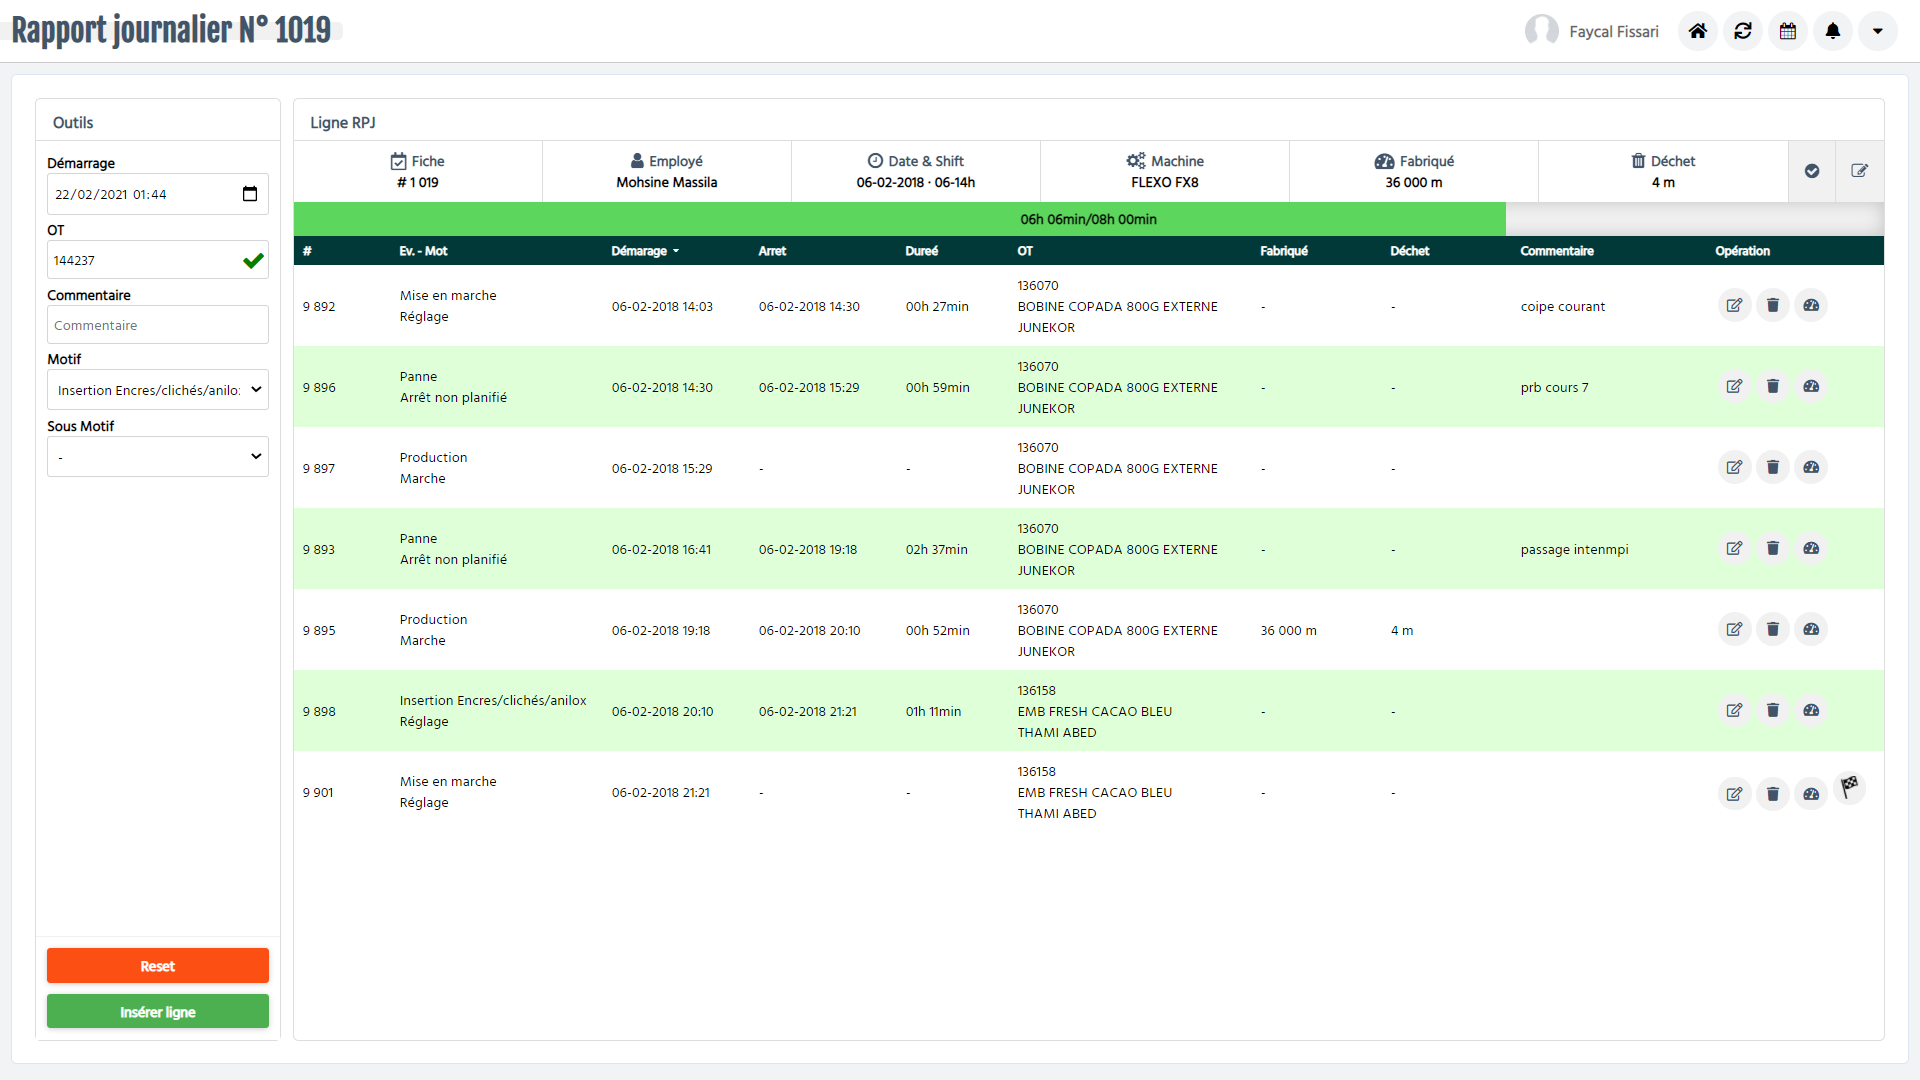The width and height of the screenshot is (1920, 1080).
Task: Click gauge icon for row 9 895
Action: pyautogui.click(x=1810, y=629)
